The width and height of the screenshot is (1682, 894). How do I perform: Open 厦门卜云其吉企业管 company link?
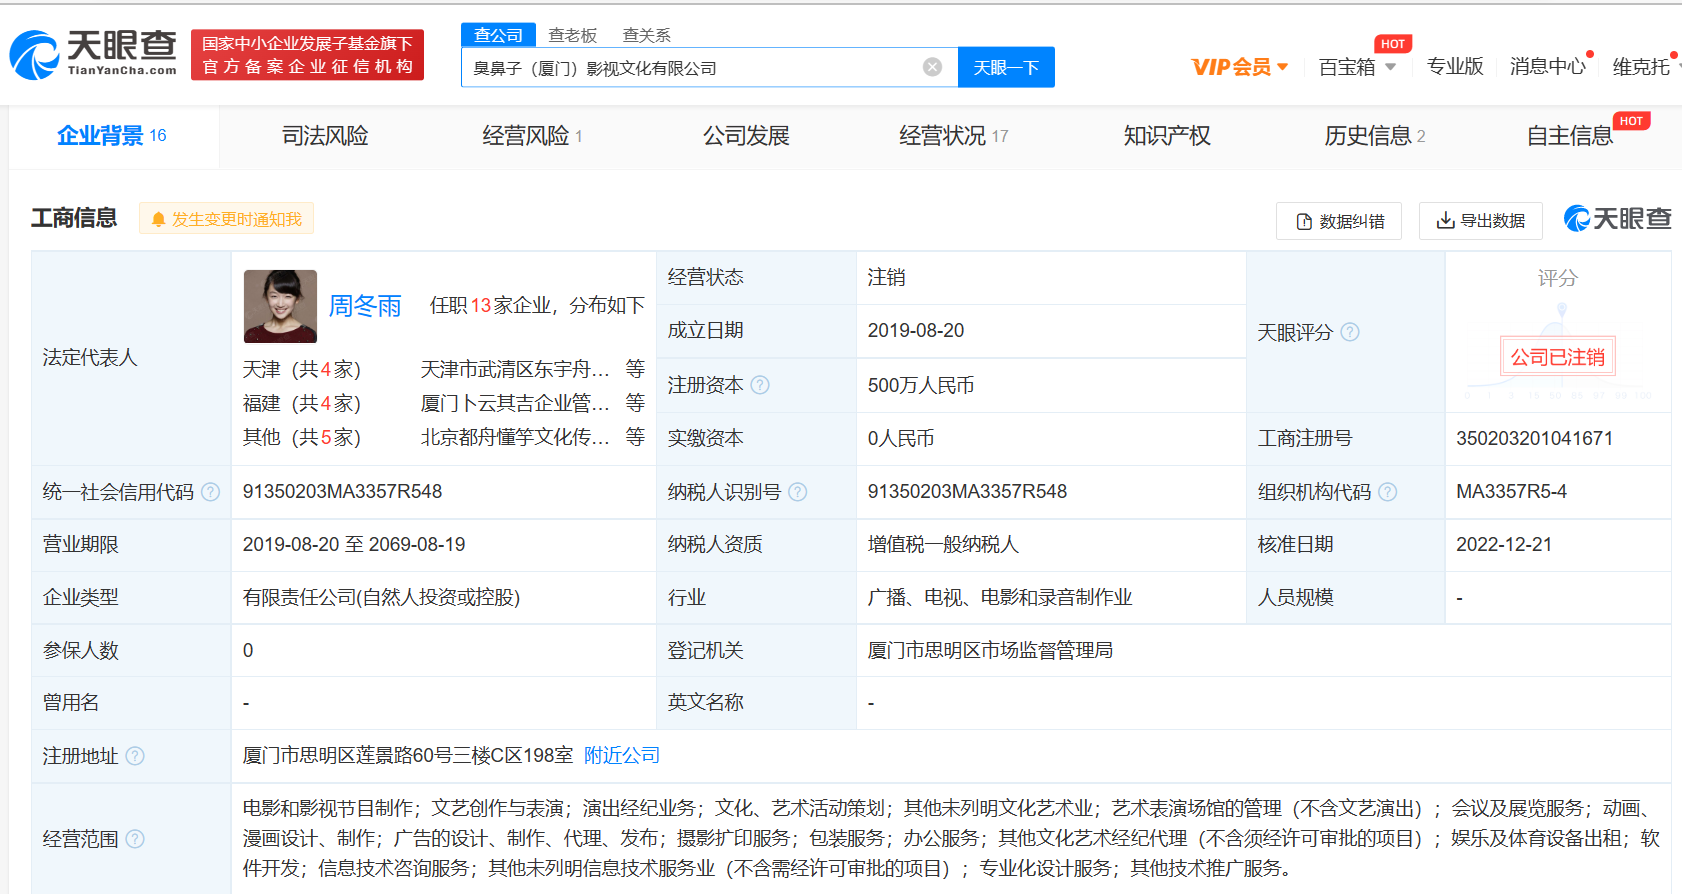(x=515, y=404)
